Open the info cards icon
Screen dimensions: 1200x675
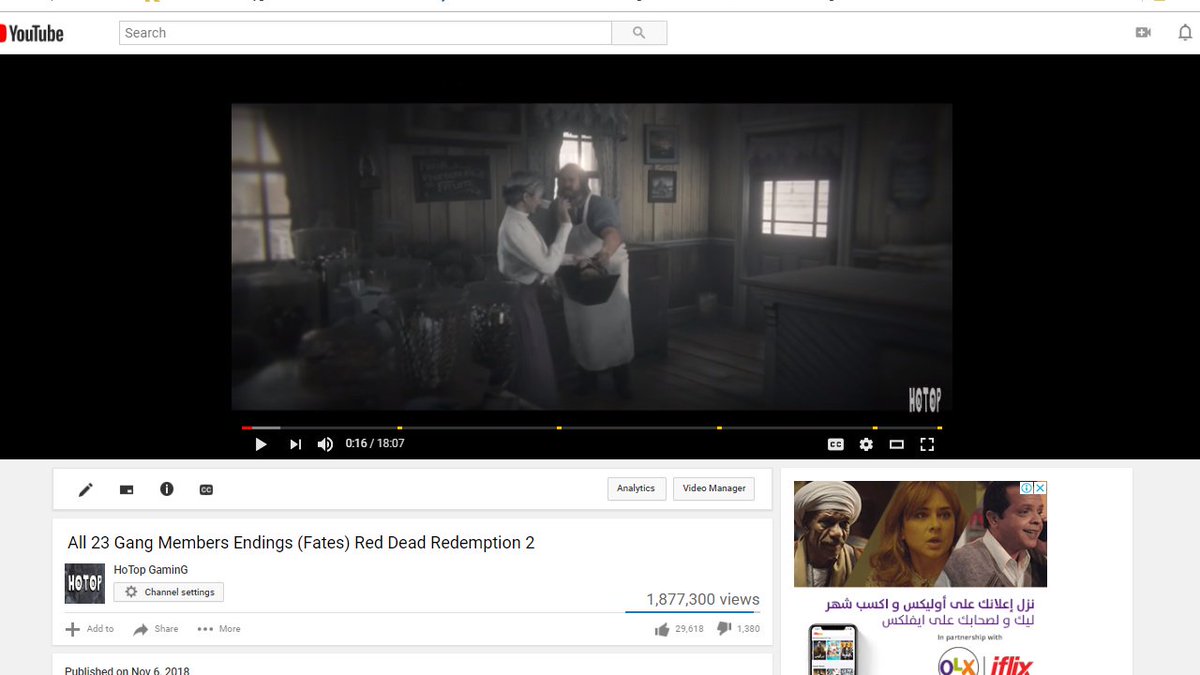(x=167, y=489)
